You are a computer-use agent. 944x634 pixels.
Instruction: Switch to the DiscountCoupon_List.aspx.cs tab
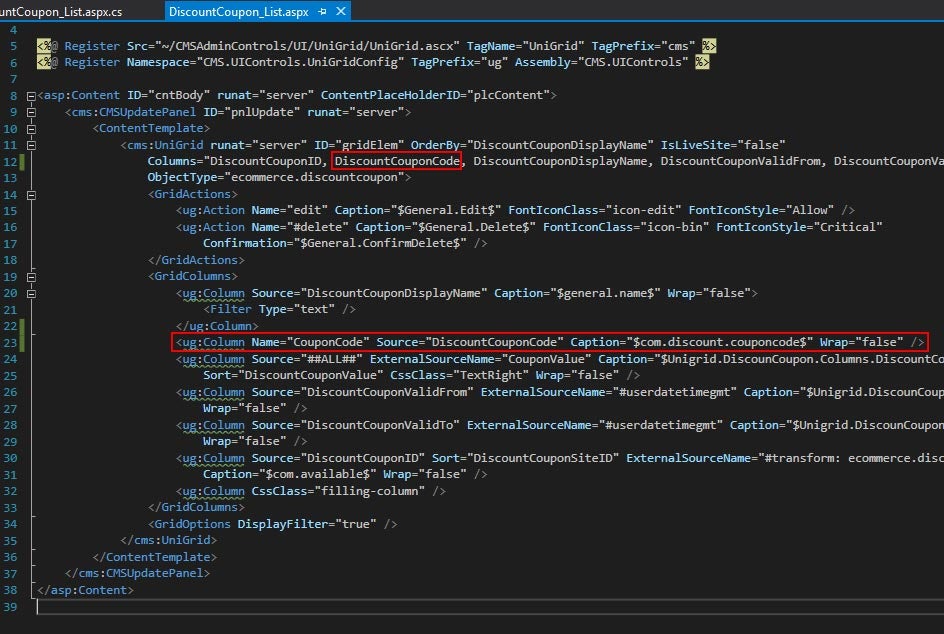click(60, 13)
